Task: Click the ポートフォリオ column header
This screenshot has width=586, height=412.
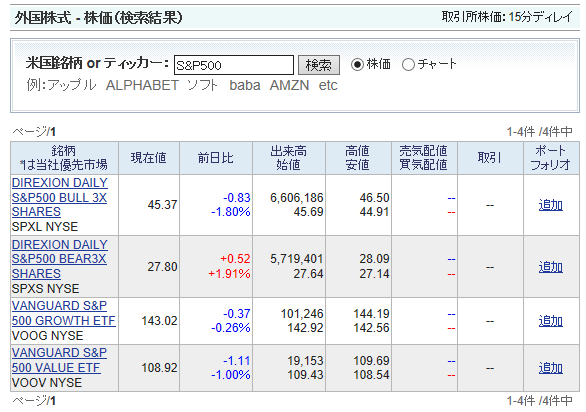Action: [x=551, y=158]
